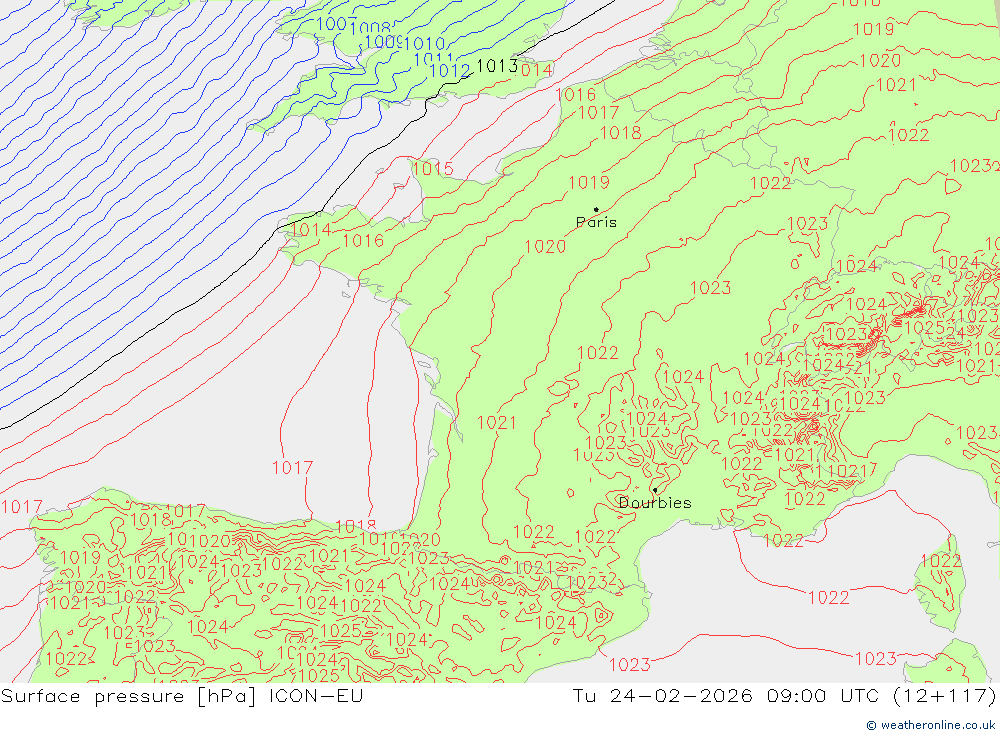The image size is (1000, 733).
Task: Click the Paris city label
Action: pos(596,222)
